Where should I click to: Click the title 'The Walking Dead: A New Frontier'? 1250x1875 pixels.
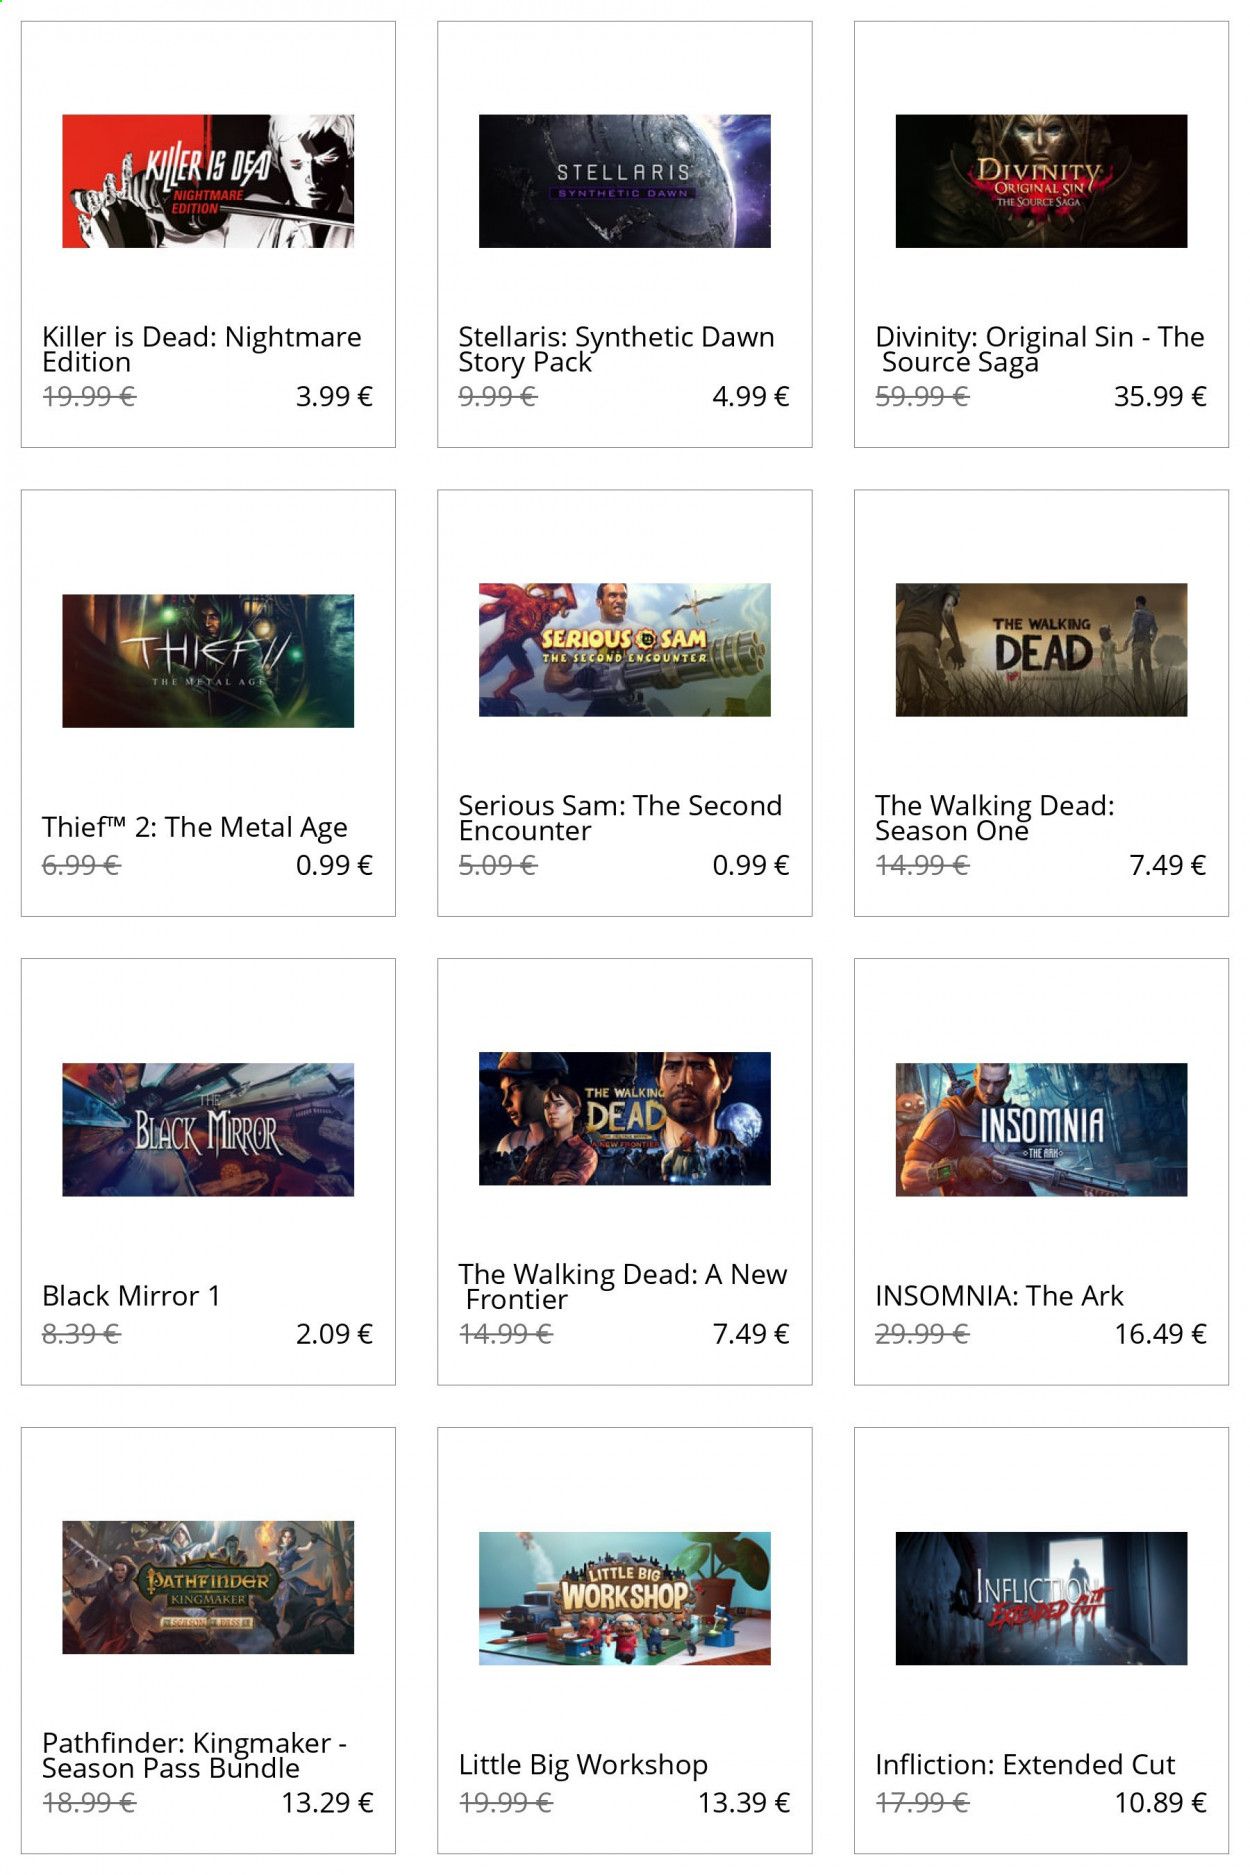click(623, 1287)
